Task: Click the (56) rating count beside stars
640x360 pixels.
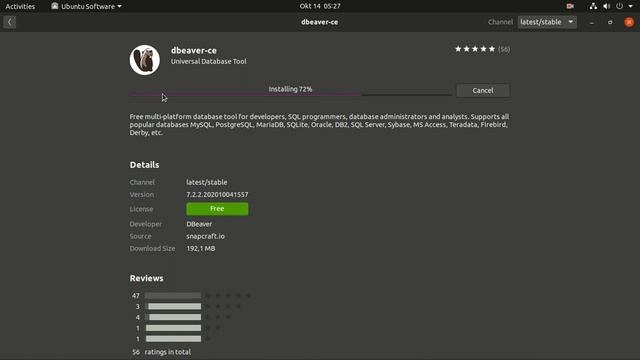Action: point(504,49)
